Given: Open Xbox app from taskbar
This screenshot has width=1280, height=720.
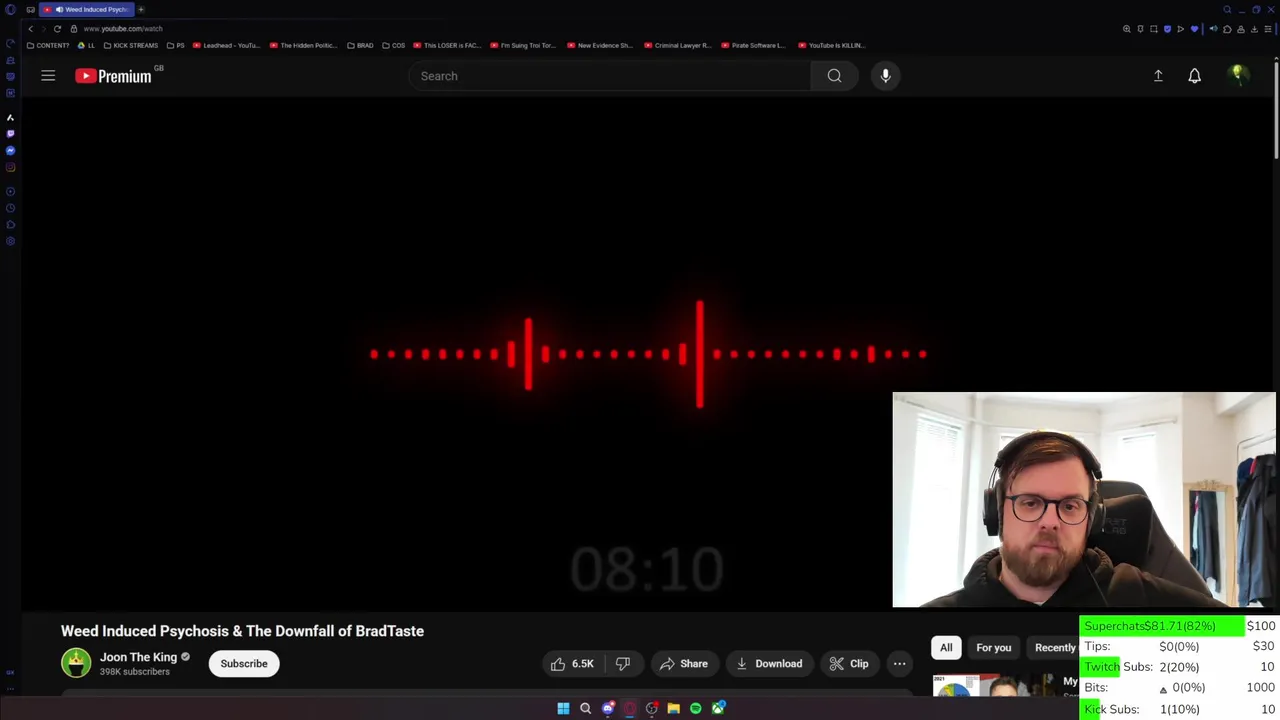Looking at the screenshot, I should (x=718, y=708).
